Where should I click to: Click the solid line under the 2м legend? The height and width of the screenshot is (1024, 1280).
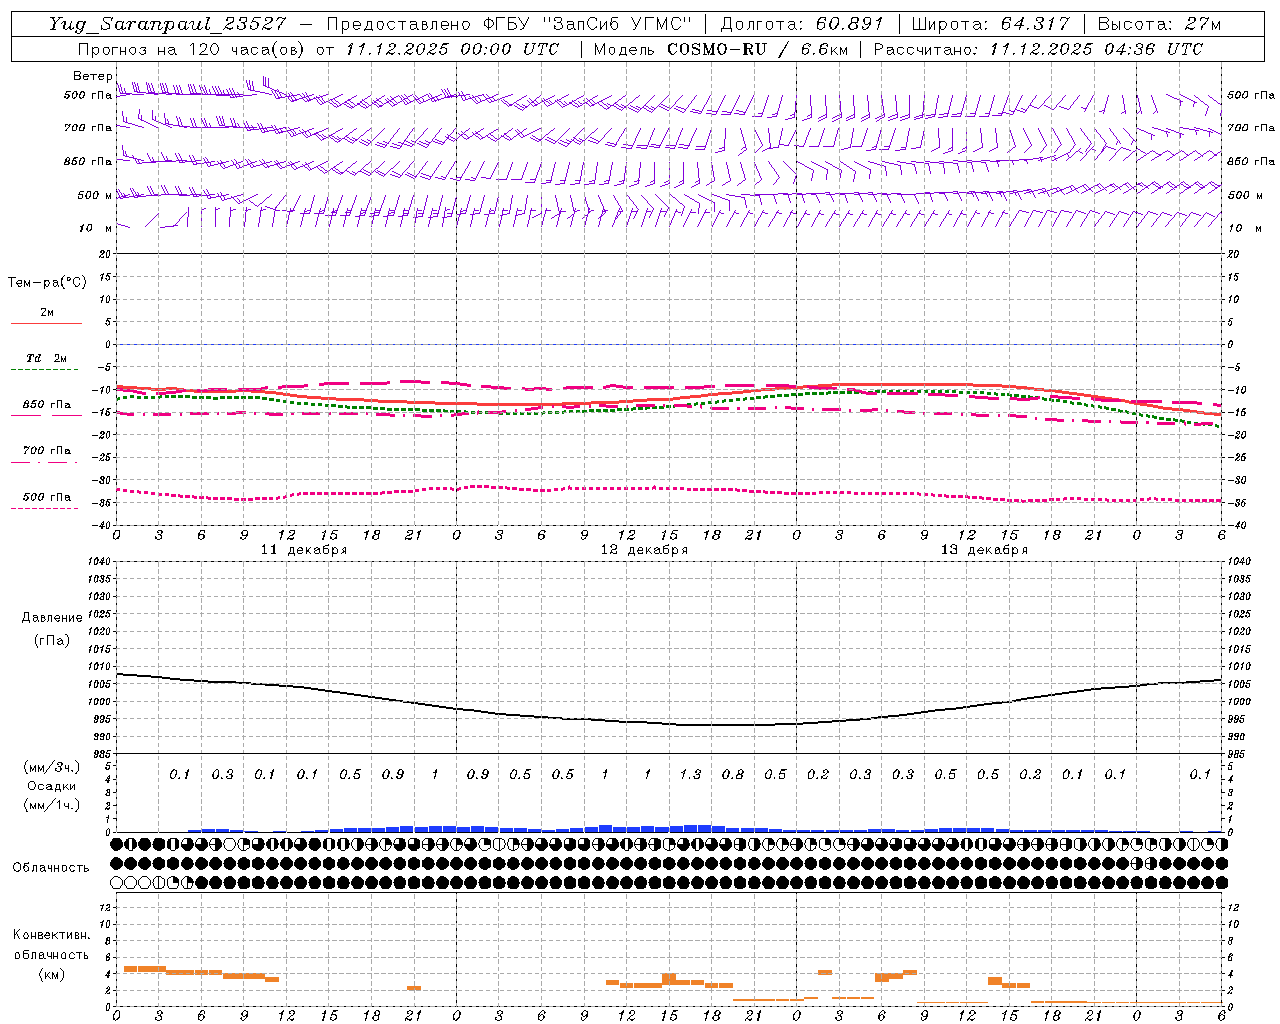tap(46, 324)
